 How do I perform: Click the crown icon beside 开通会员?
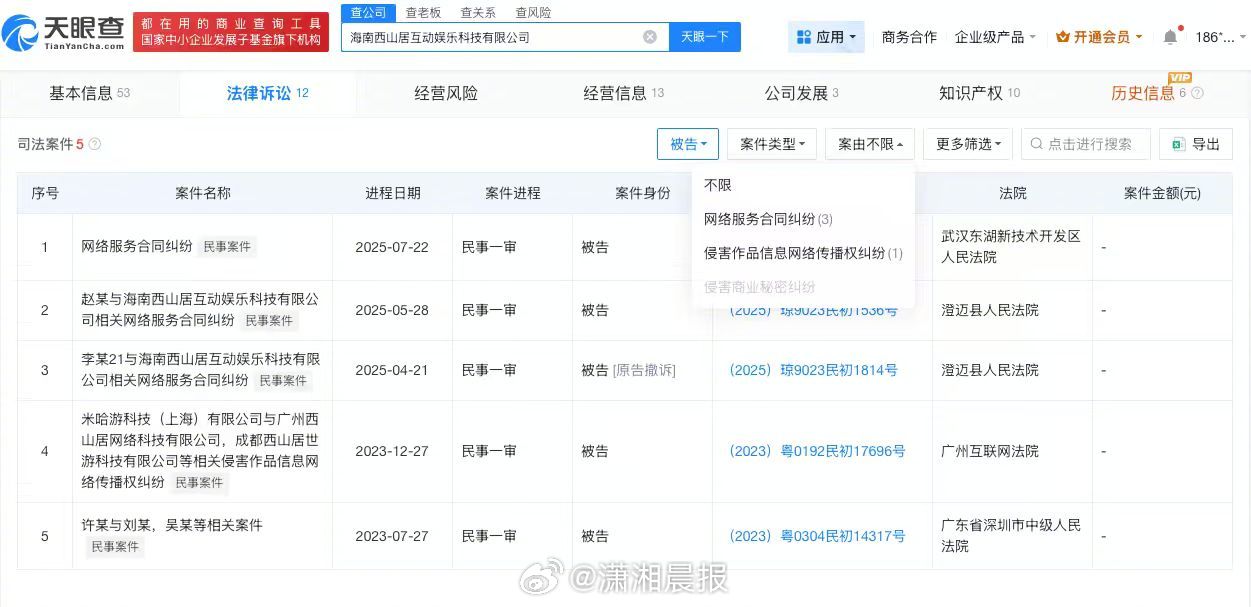click(1061, 36)
